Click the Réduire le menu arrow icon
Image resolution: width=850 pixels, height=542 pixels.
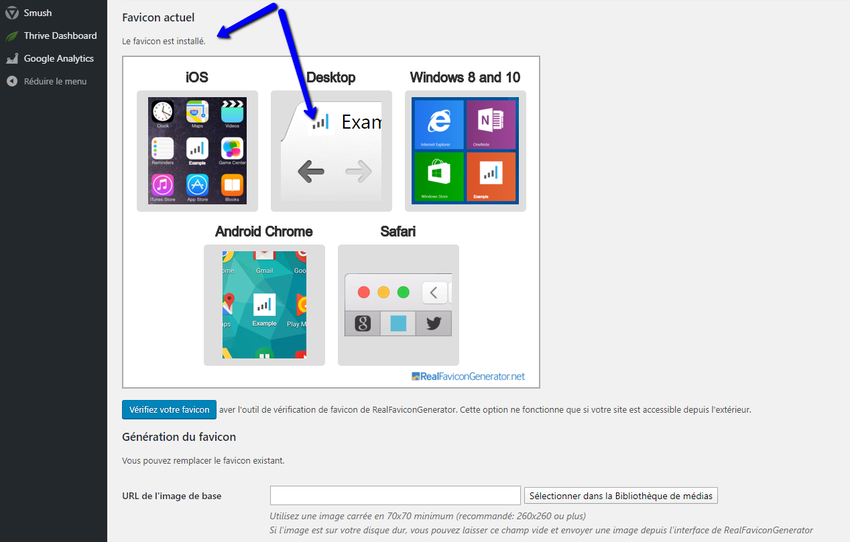point(12,81)
